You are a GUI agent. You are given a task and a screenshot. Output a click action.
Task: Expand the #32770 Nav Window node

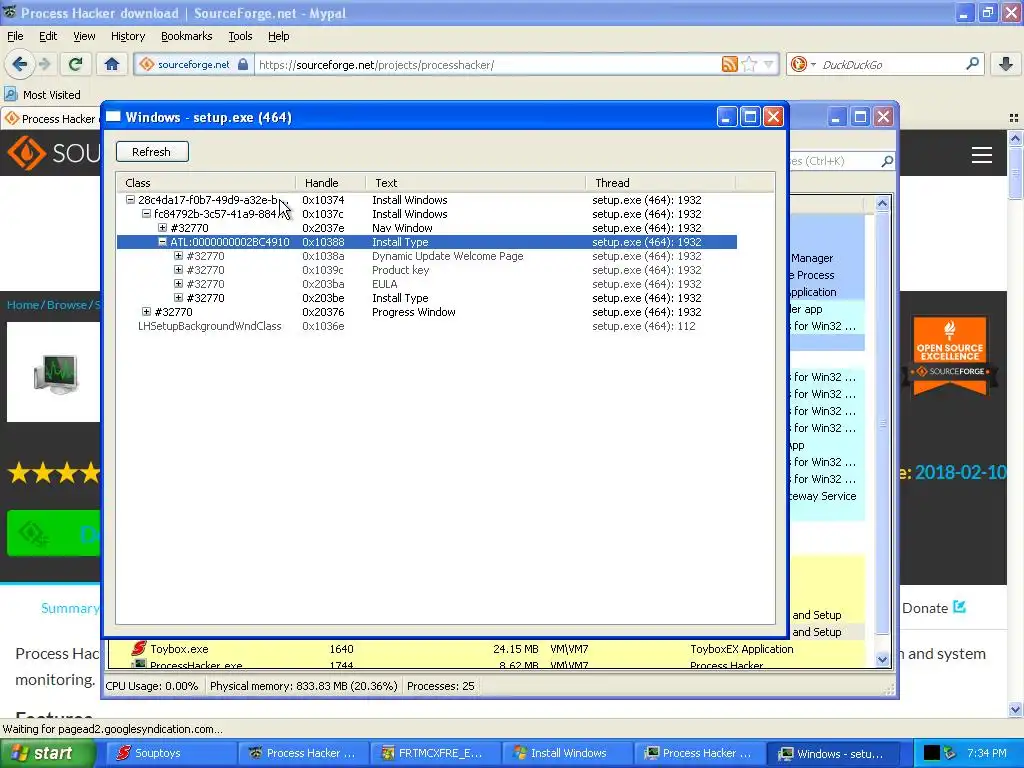pyautogui.click(x=163, y=228)
